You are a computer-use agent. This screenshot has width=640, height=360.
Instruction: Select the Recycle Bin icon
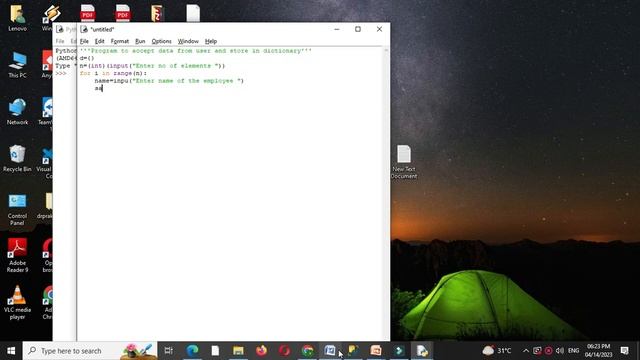18,158
